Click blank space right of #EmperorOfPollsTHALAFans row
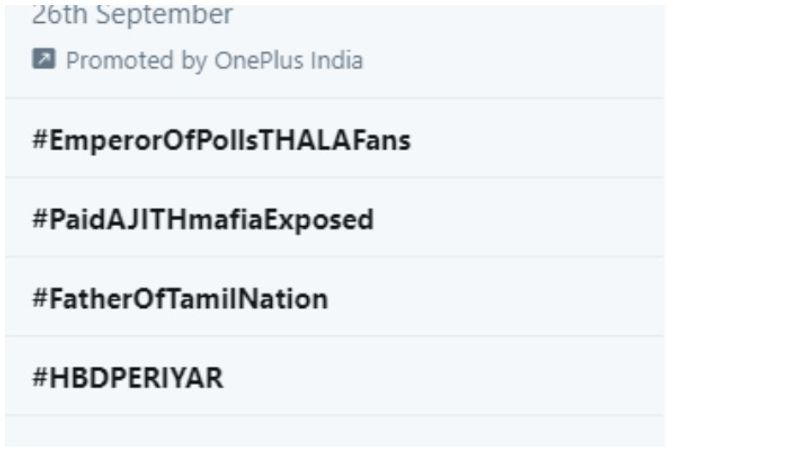Image resolution: width=800 pixels, height=451 pixels. 540,140
